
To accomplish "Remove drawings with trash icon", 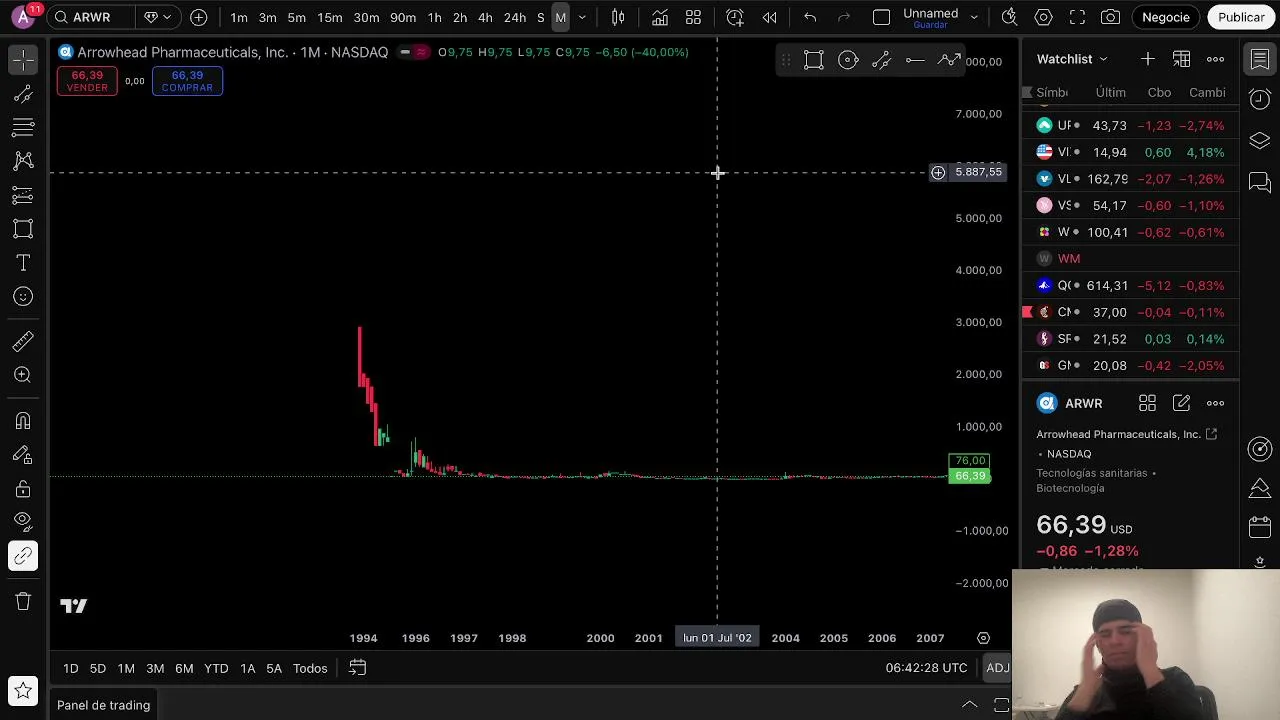I will tap(23, 601).
